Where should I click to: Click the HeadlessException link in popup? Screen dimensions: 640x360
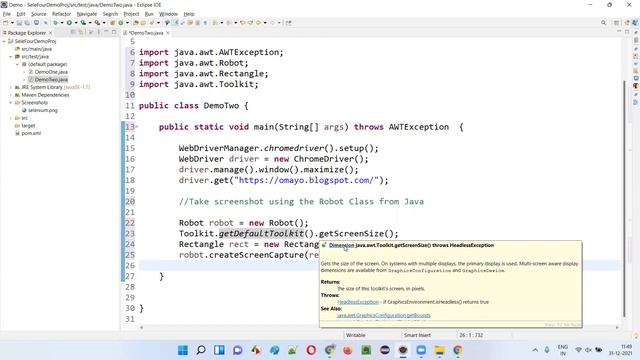[358, 302]
